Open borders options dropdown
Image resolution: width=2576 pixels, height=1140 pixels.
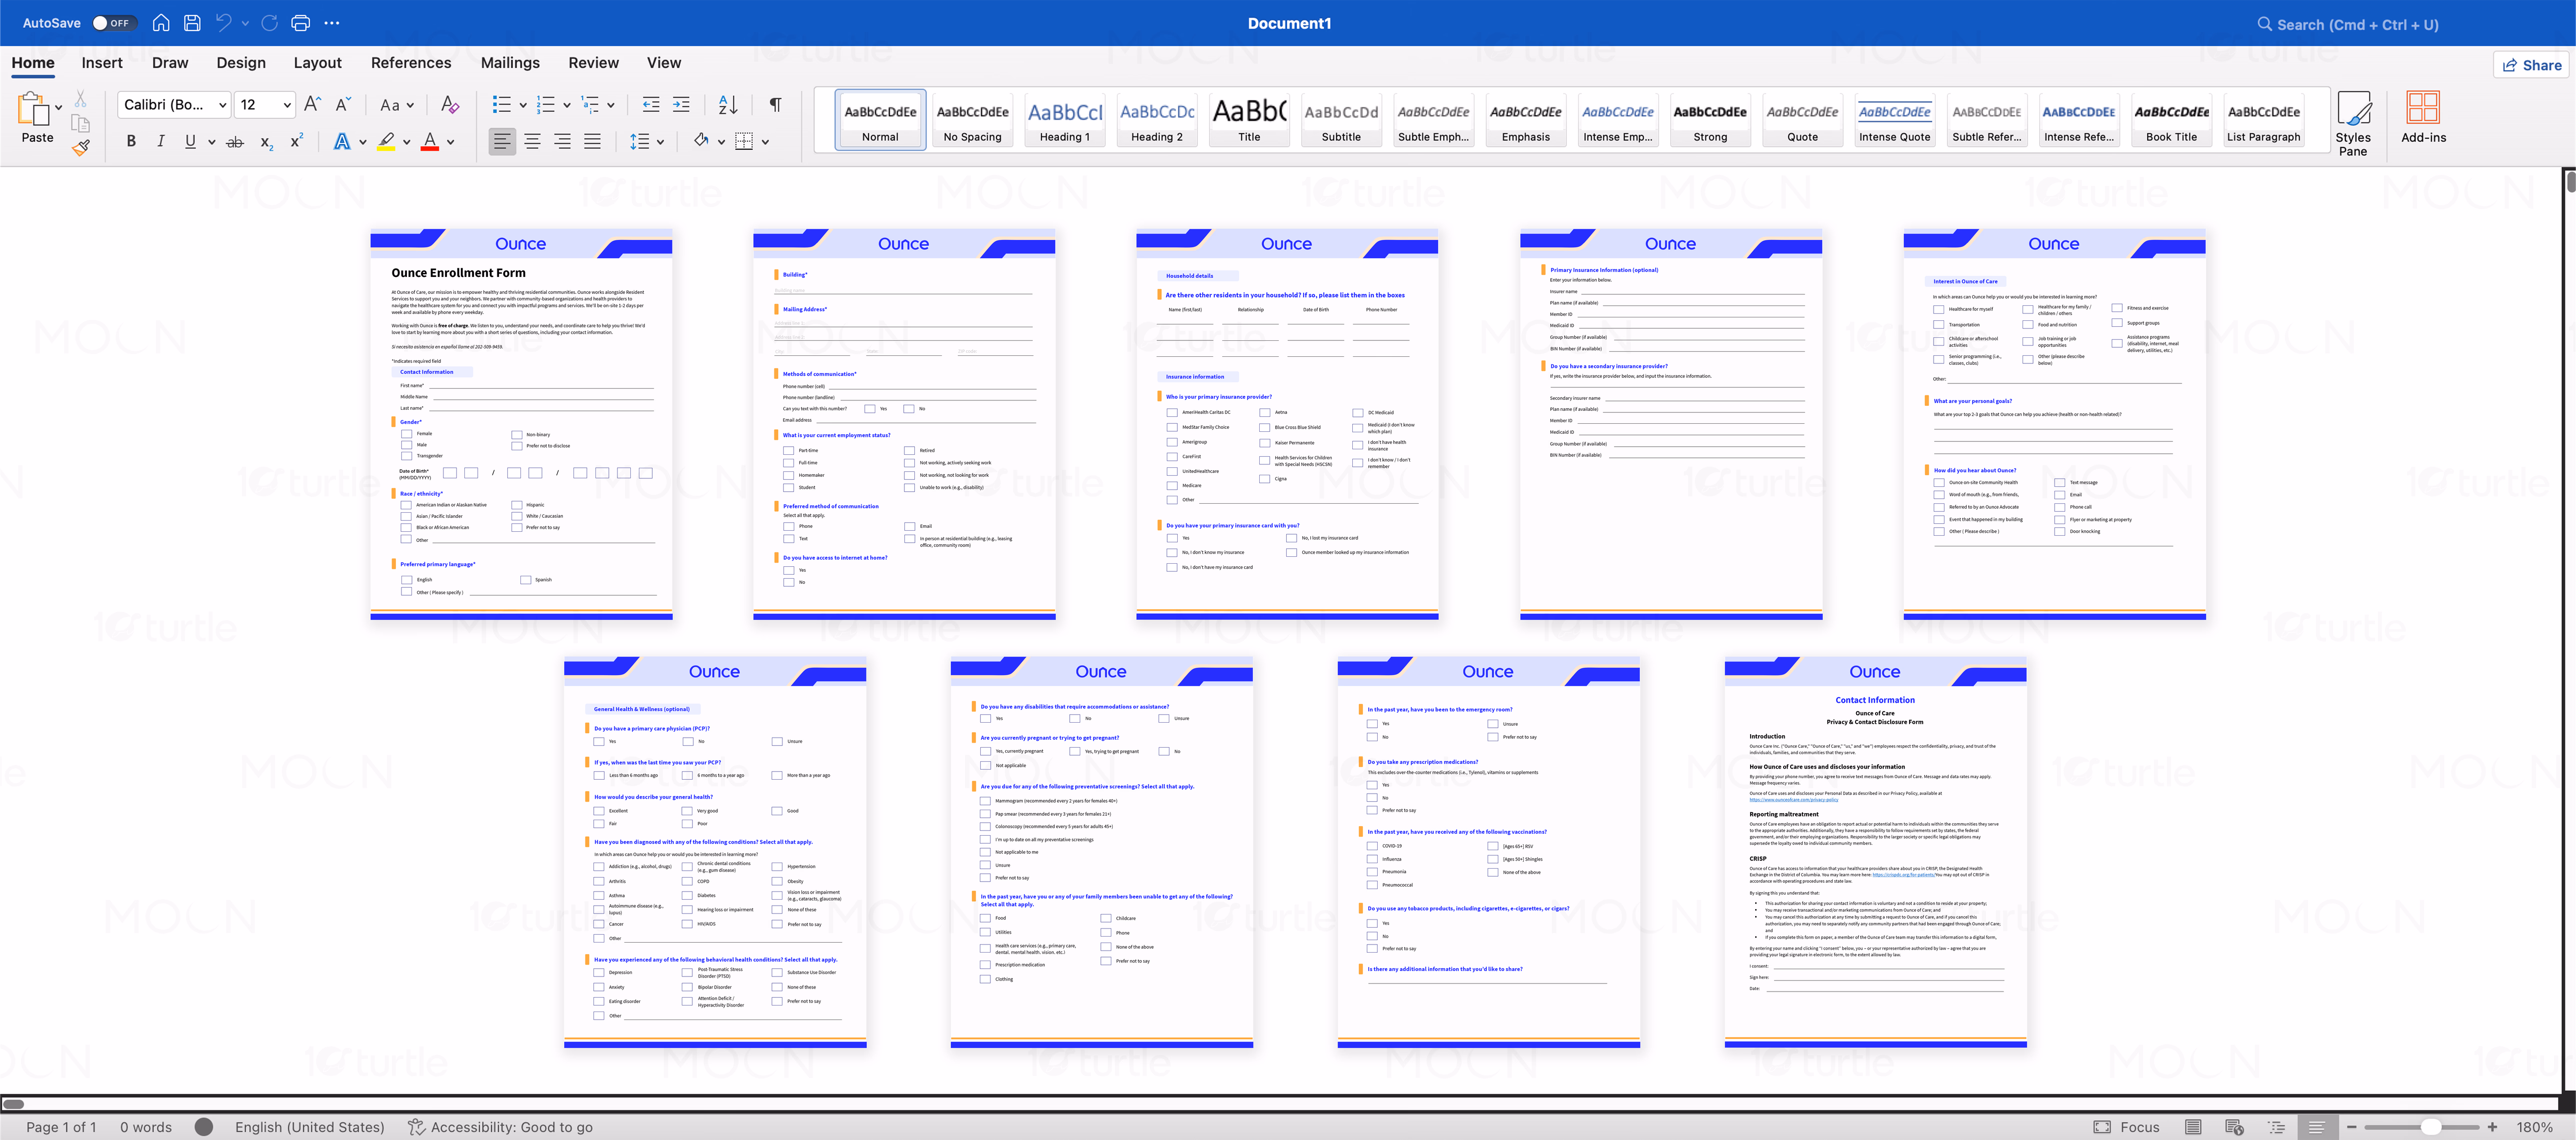(x=765, y=142)
